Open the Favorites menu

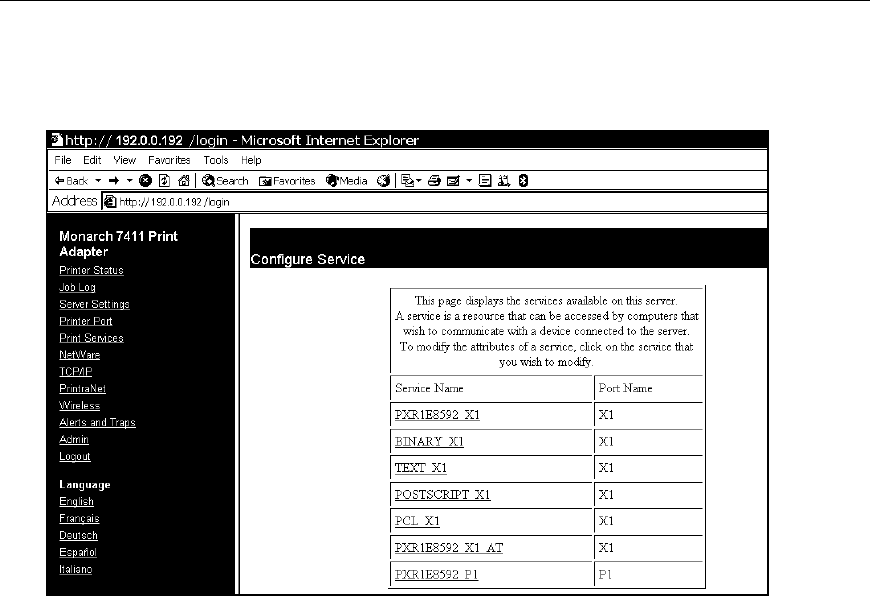click(169, 160)
